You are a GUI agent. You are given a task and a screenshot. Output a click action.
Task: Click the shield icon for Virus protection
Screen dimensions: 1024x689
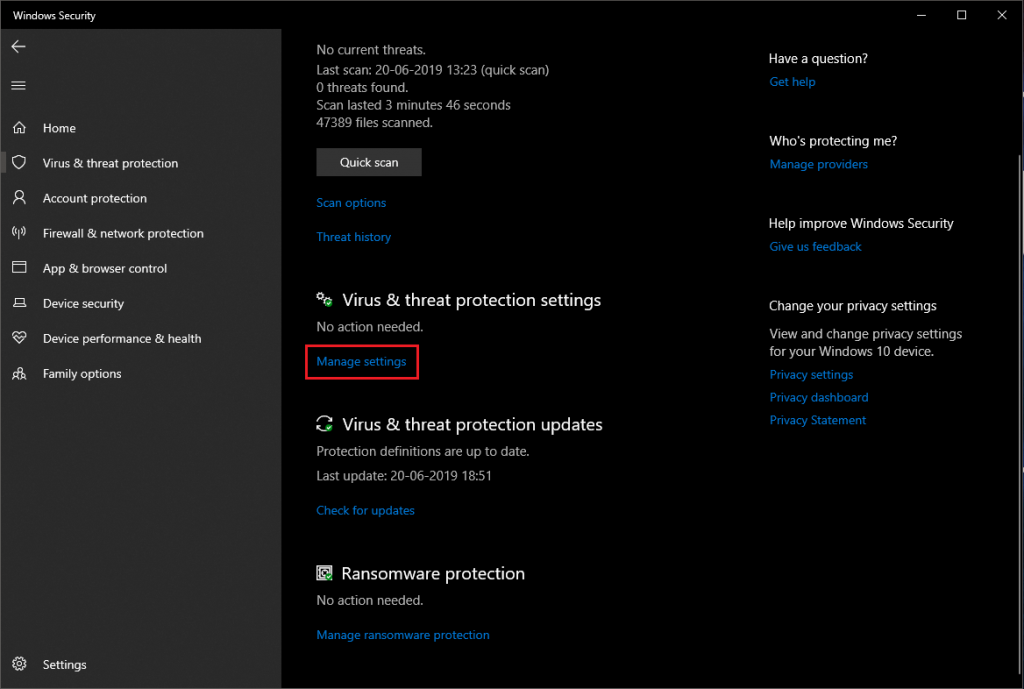click(20, 163)
